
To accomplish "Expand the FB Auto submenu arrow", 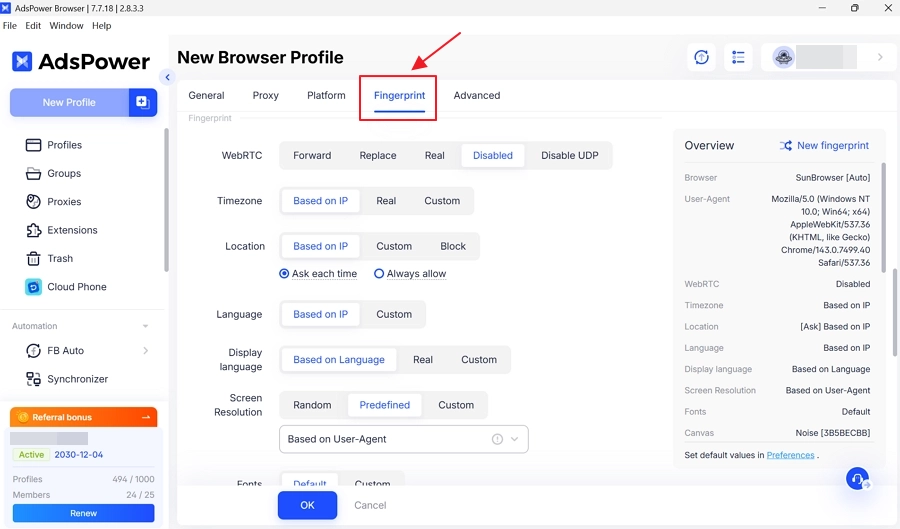I will 145,351.
